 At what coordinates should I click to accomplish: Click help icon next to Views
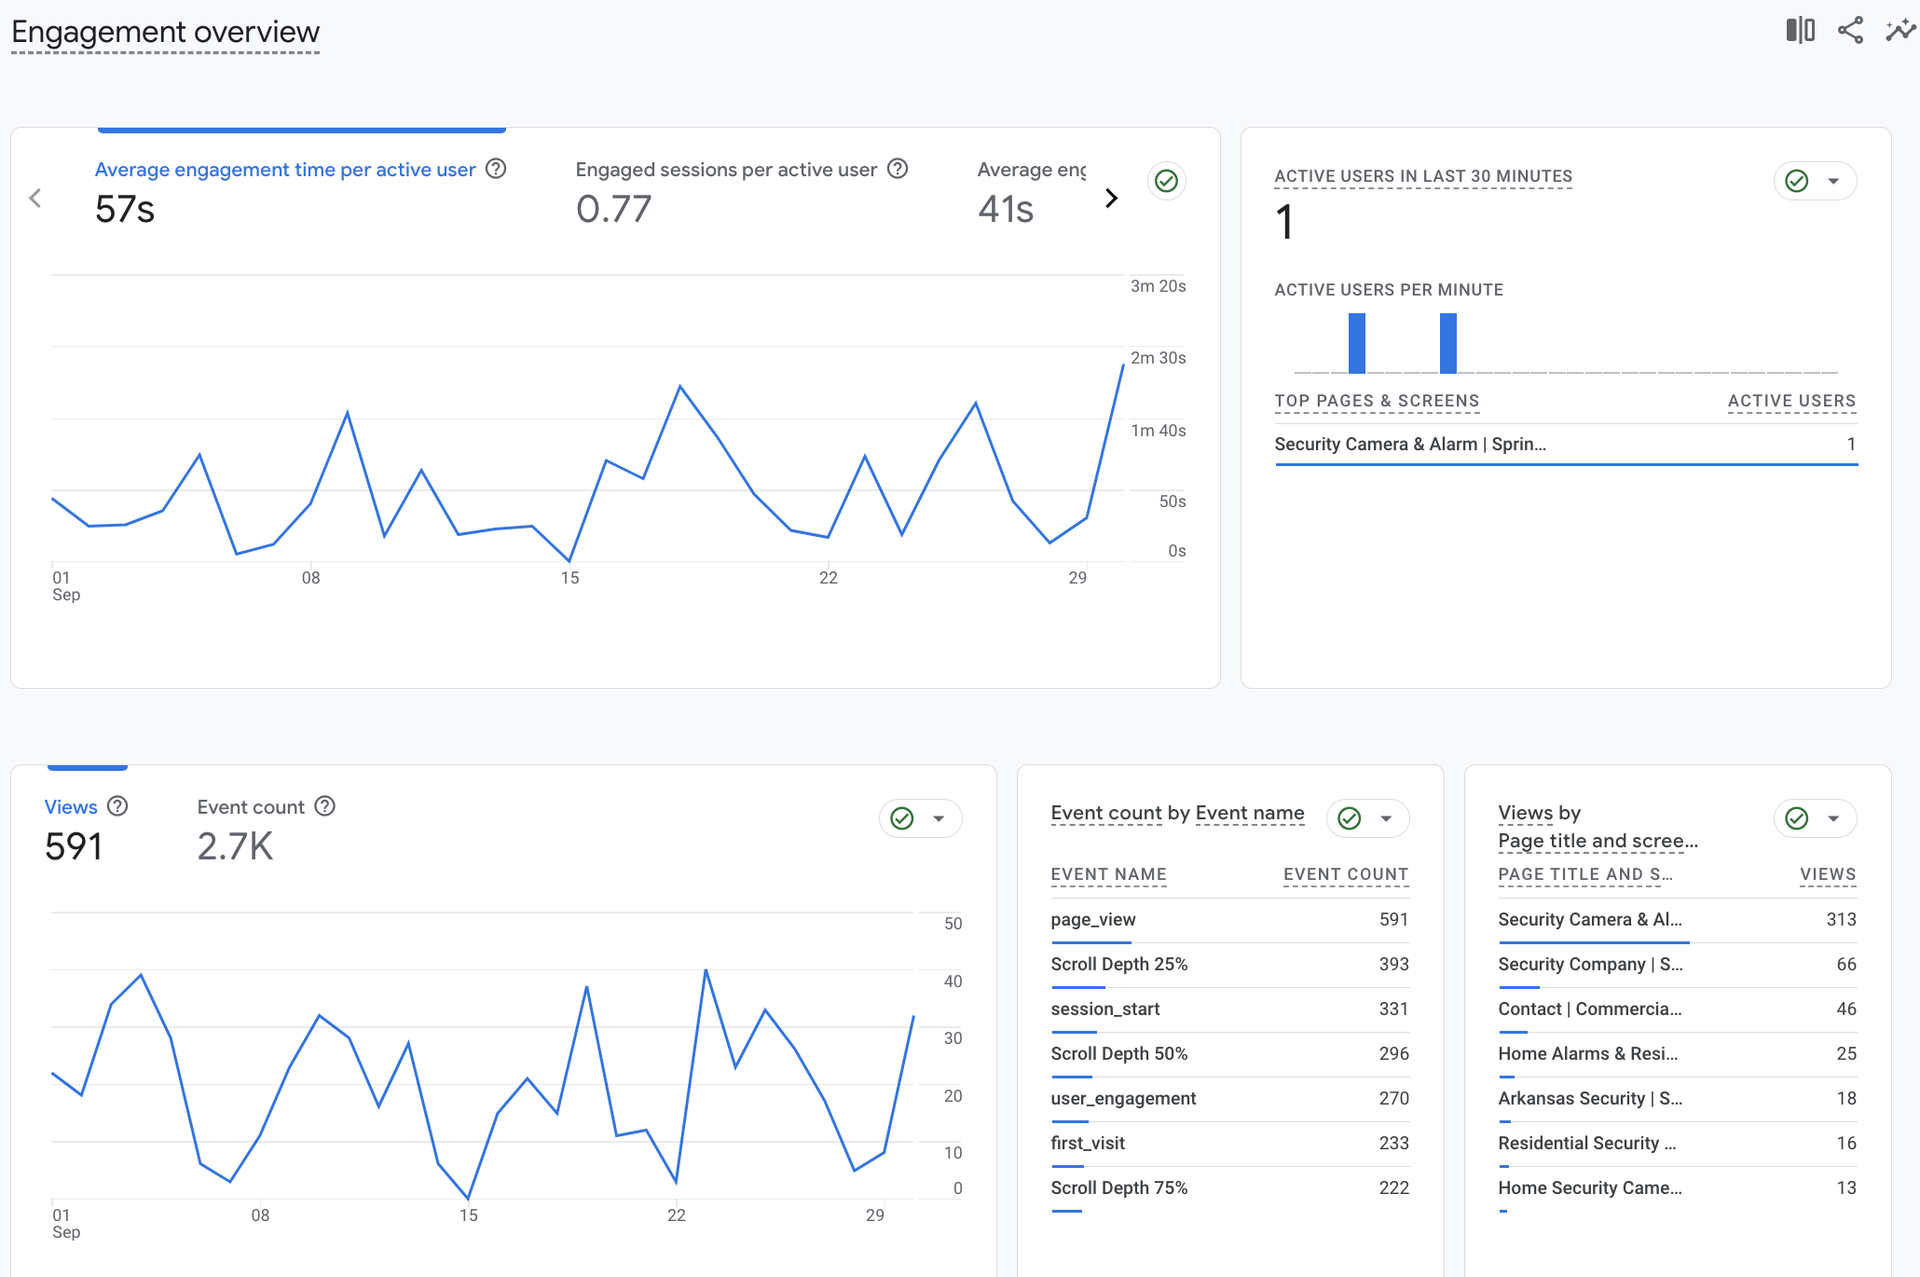(118, 806)
